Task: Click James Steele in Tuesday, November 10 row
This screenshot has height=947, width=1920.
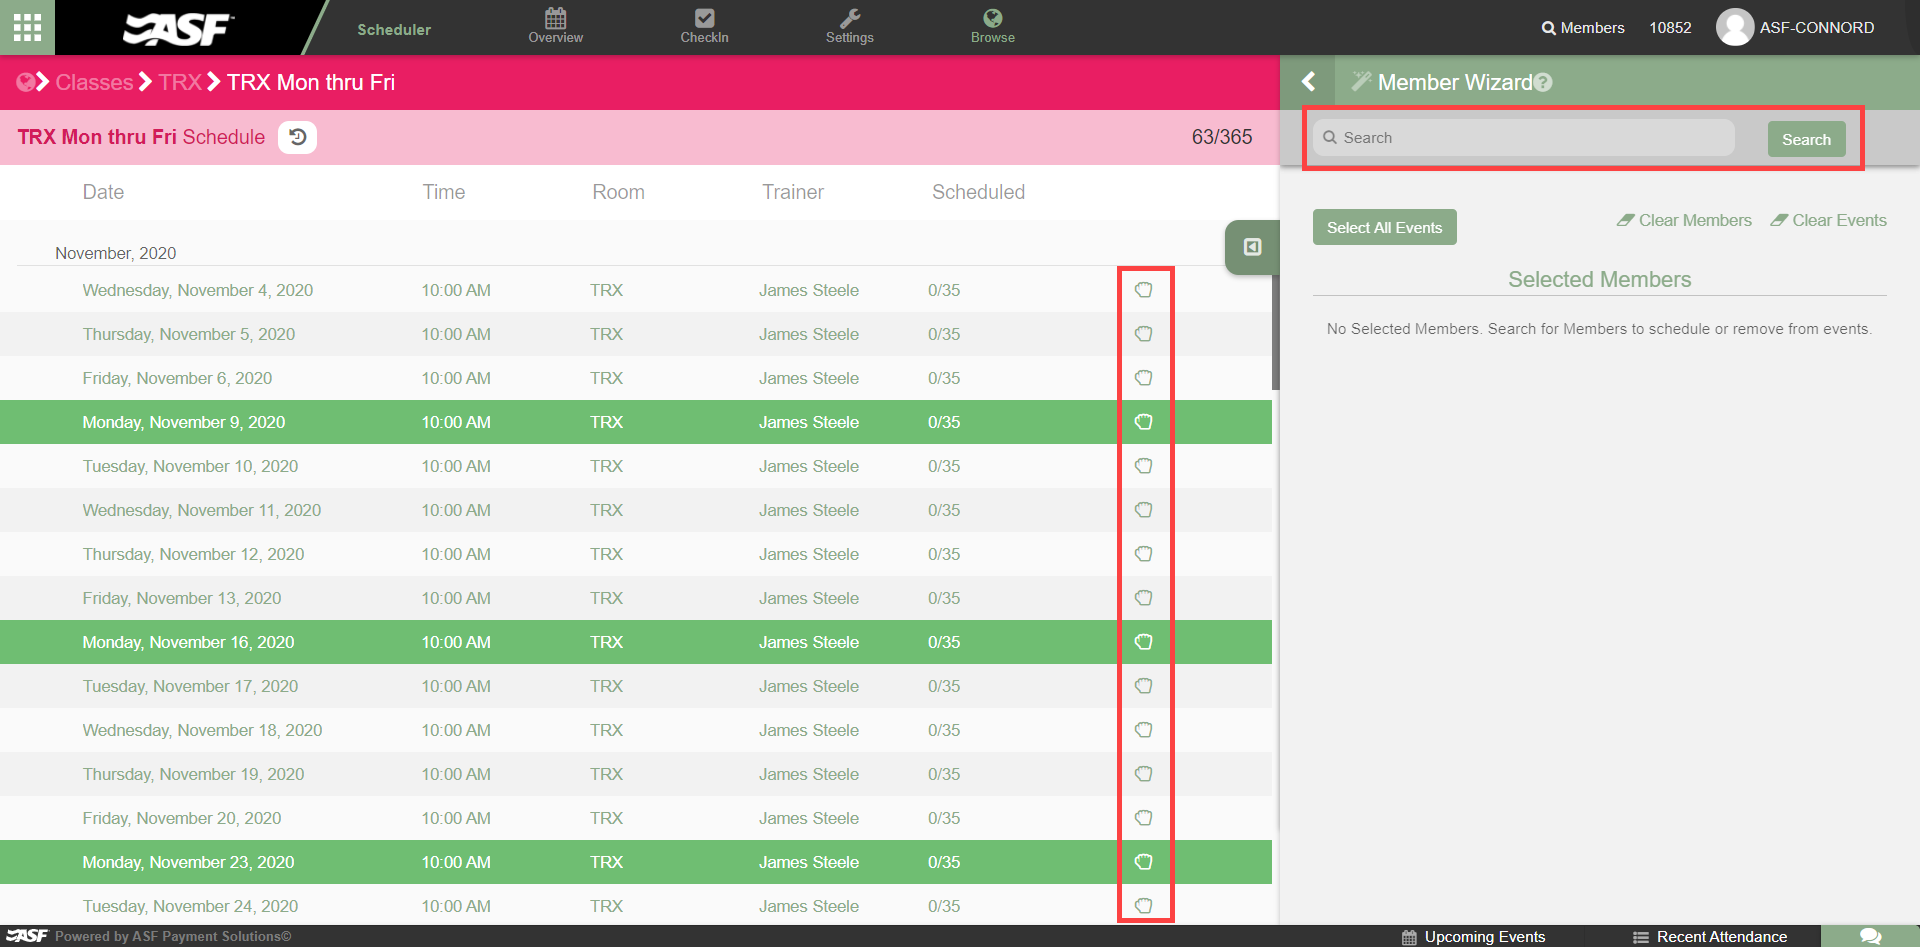Action: pos(808,466)
